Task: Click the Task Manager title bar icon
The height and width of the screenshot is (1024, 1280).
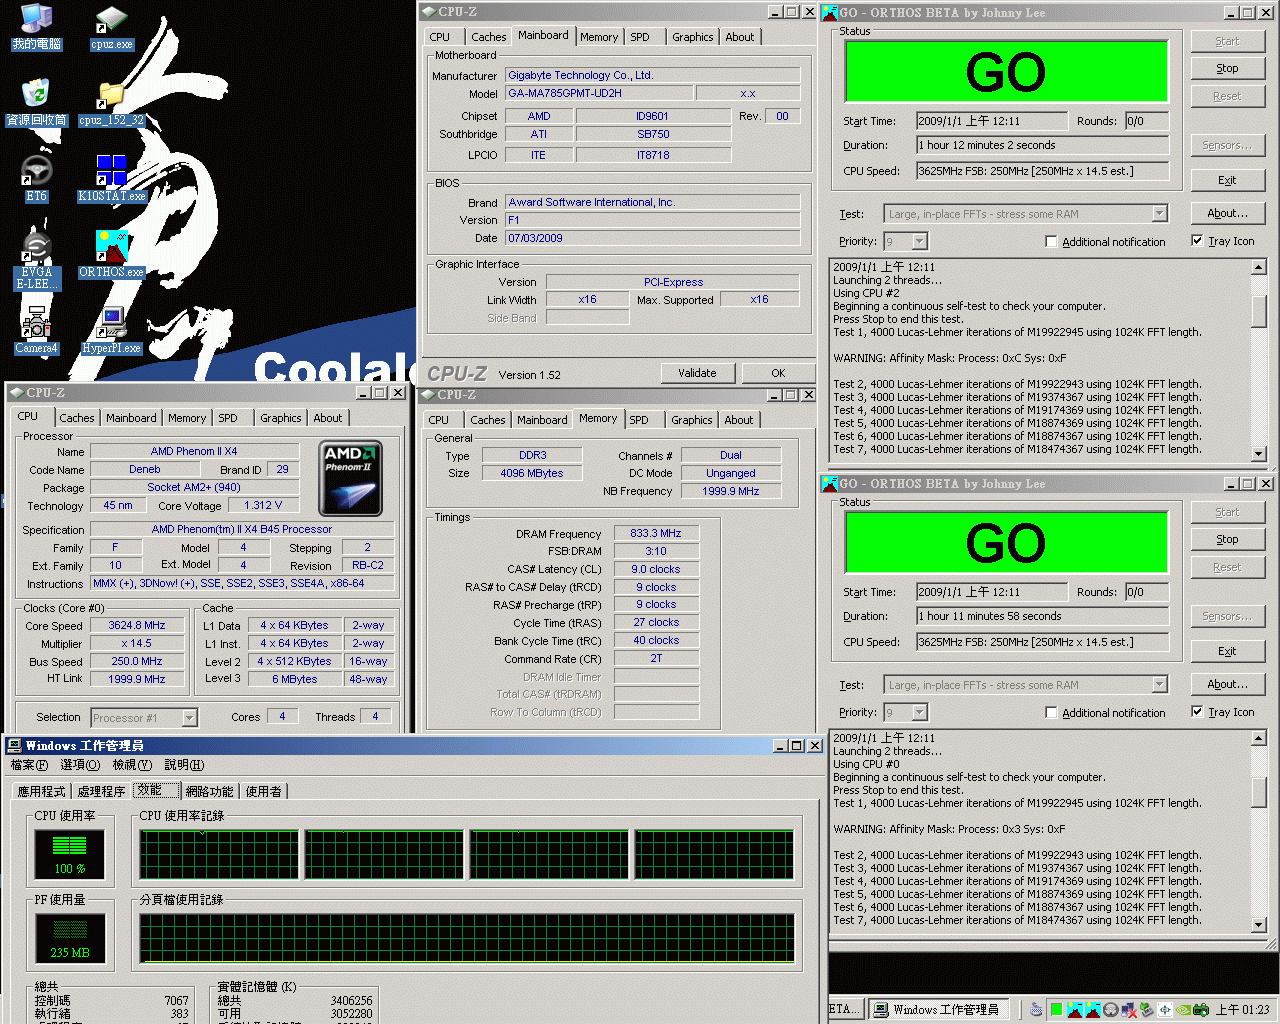Action: tap(14, 745)
